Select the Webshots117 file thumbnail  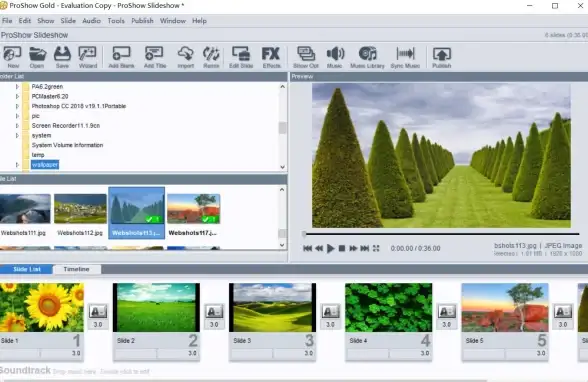point(194,209)
